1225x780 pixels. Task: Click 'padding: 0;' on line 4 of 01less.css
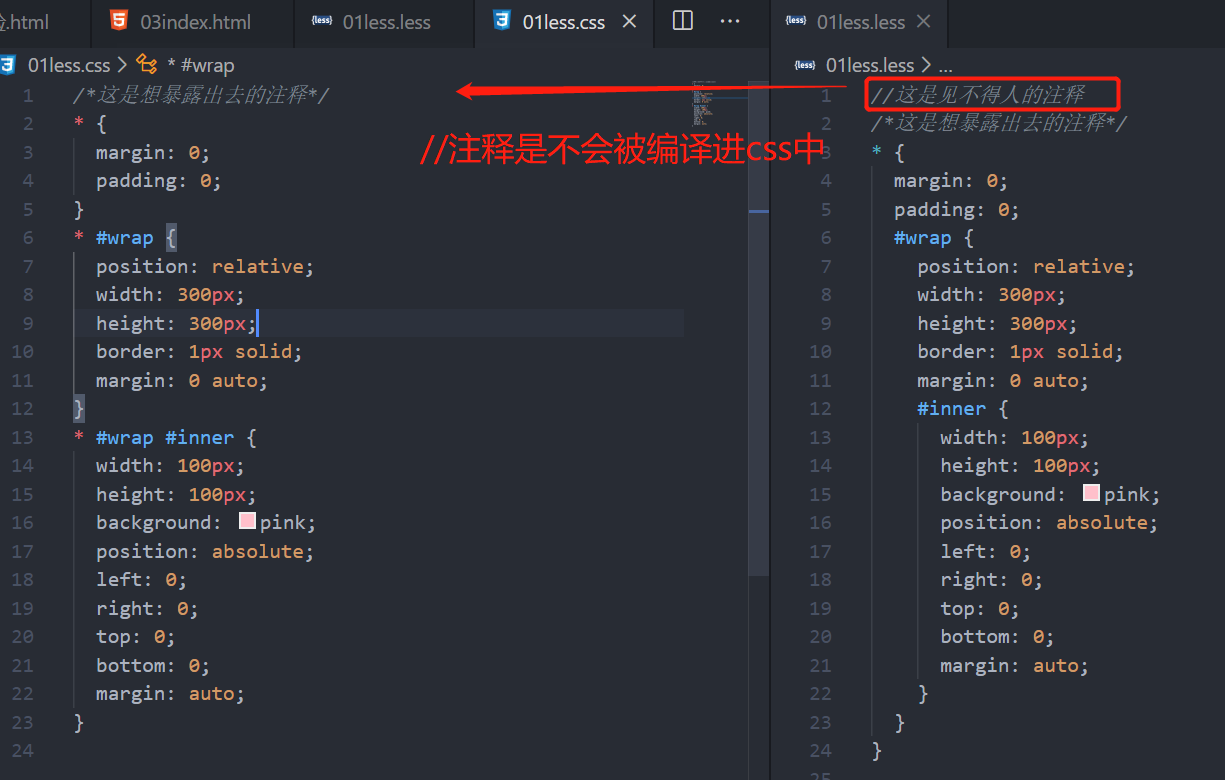158,181
